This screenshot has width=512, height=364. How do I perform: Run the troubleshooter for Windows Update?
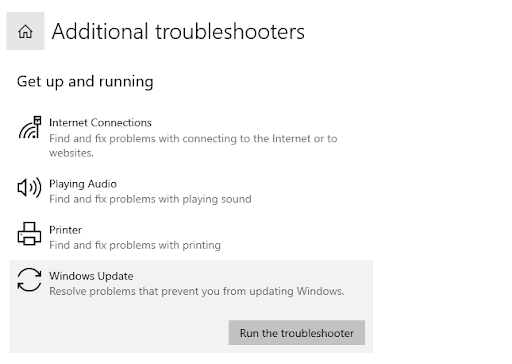[297, 333]
